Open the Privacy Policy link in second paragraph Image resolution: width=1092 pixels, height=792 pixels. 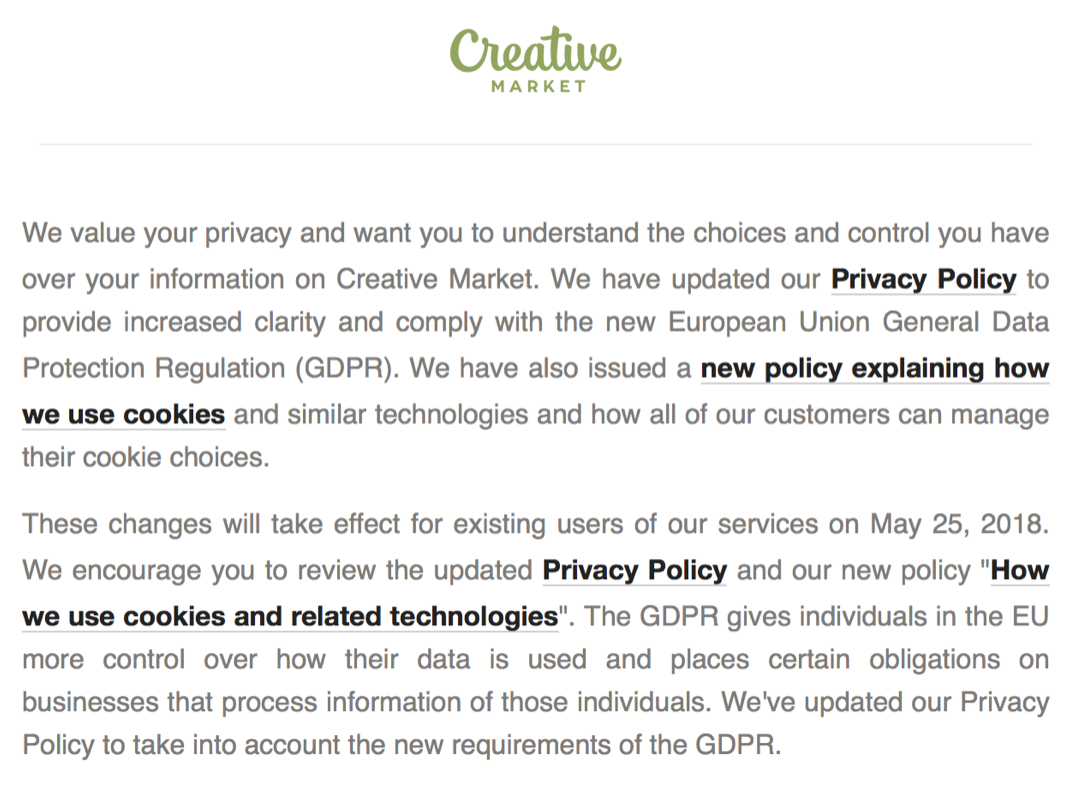[x=634, y=570]
